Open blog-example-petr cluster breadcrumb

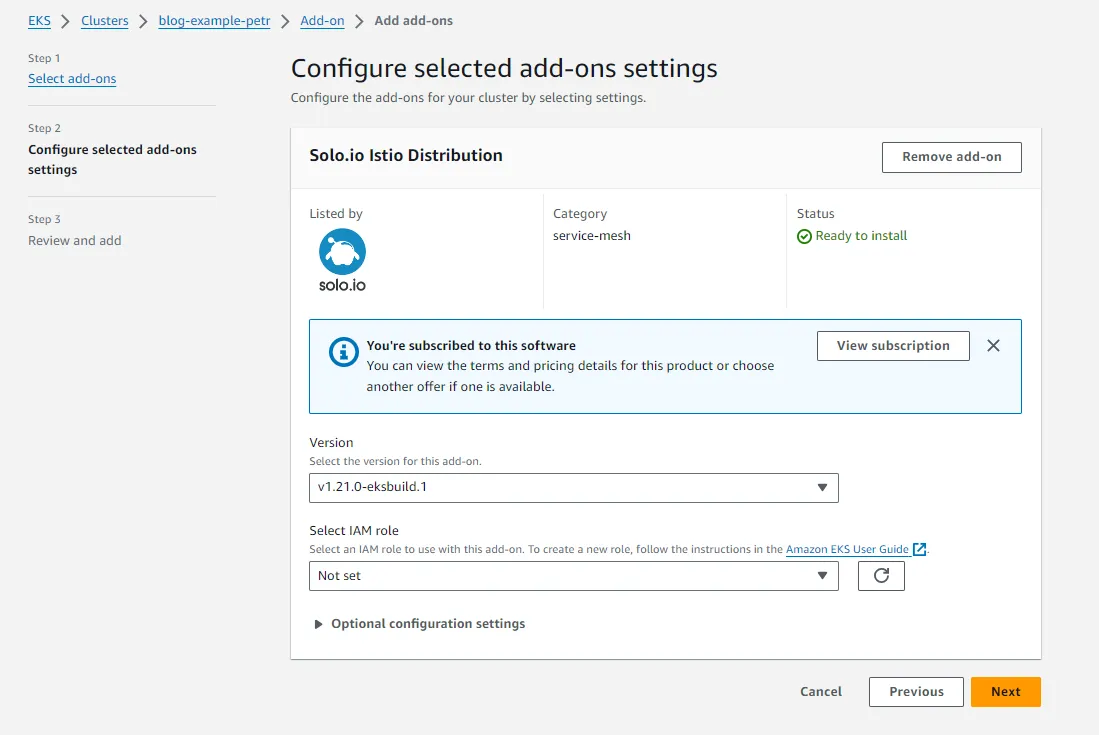(x=214, y=21)
